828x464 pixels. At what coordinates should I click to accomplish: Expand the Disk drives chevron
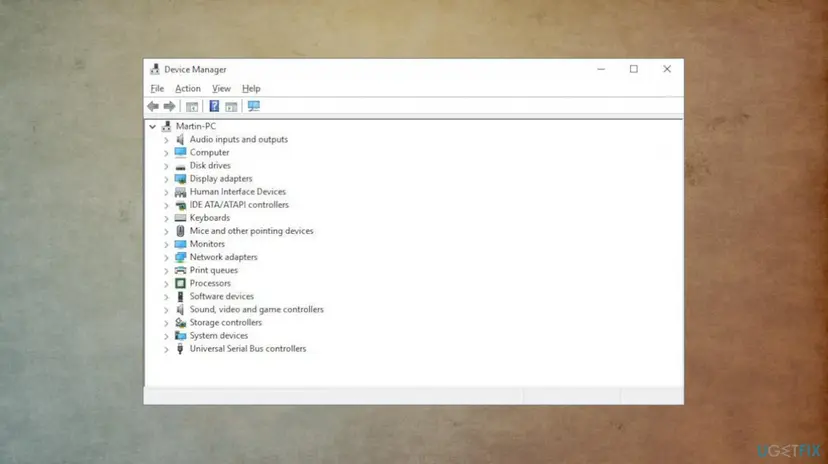[166, 166]
